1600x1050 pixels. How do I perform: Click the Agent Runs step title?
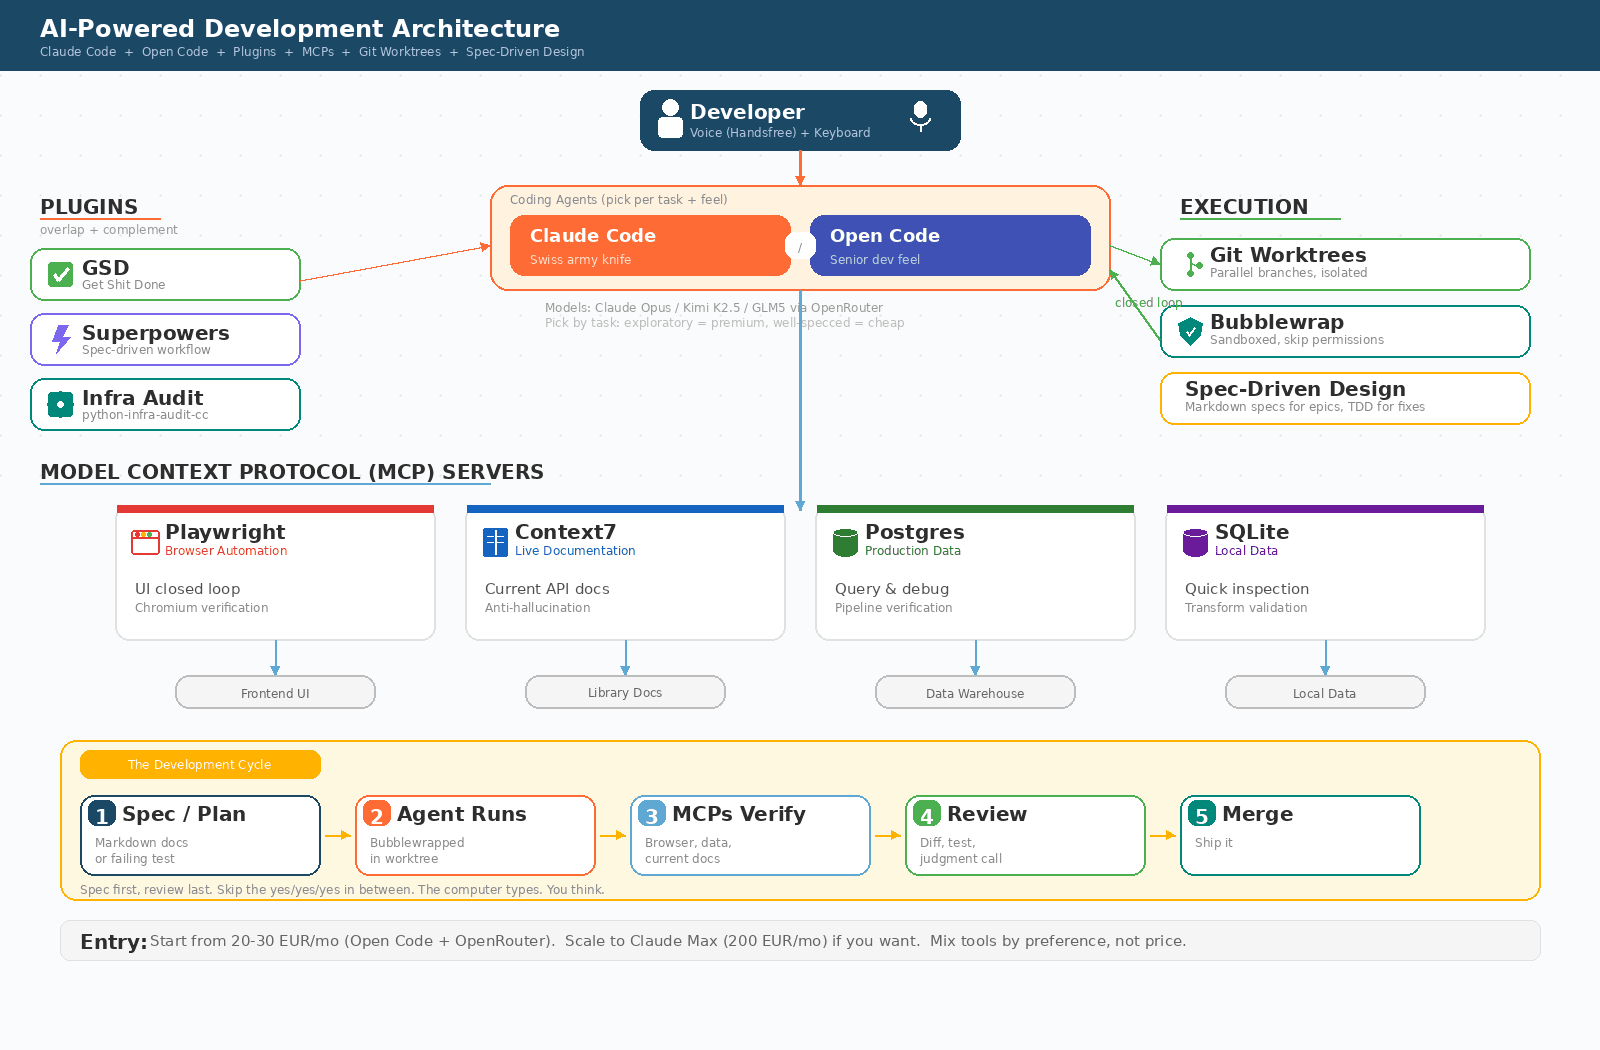point(461,814)
